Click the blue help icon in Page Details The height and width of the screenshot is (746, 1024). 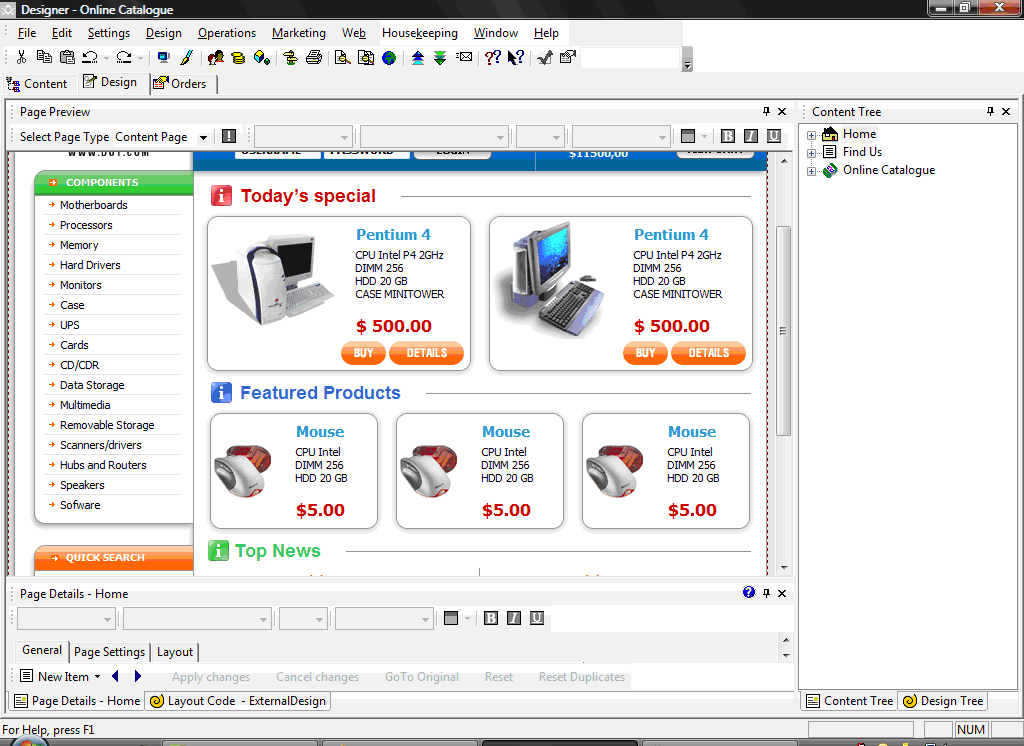[x=749, y=593]
